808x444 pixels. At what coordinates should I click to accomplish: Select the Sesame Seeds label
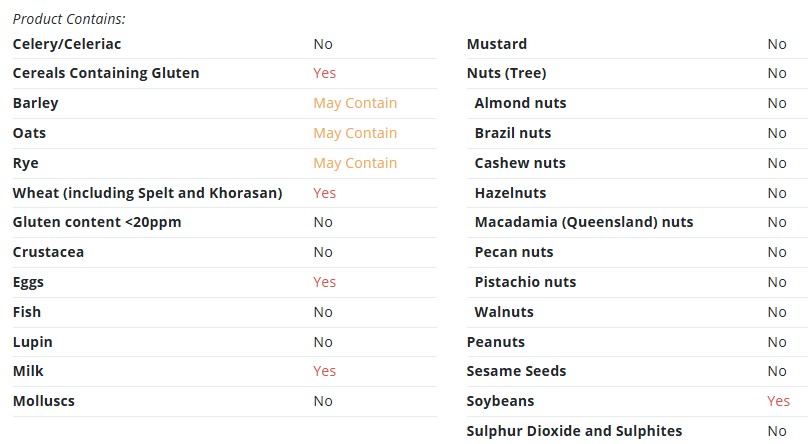pos(516,371)
